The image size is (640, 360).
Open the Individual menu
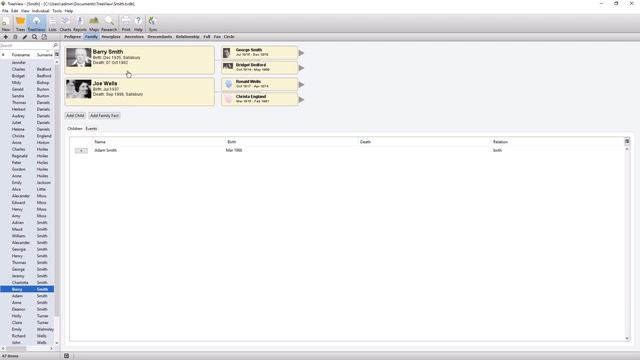click(x=40, y=11)
